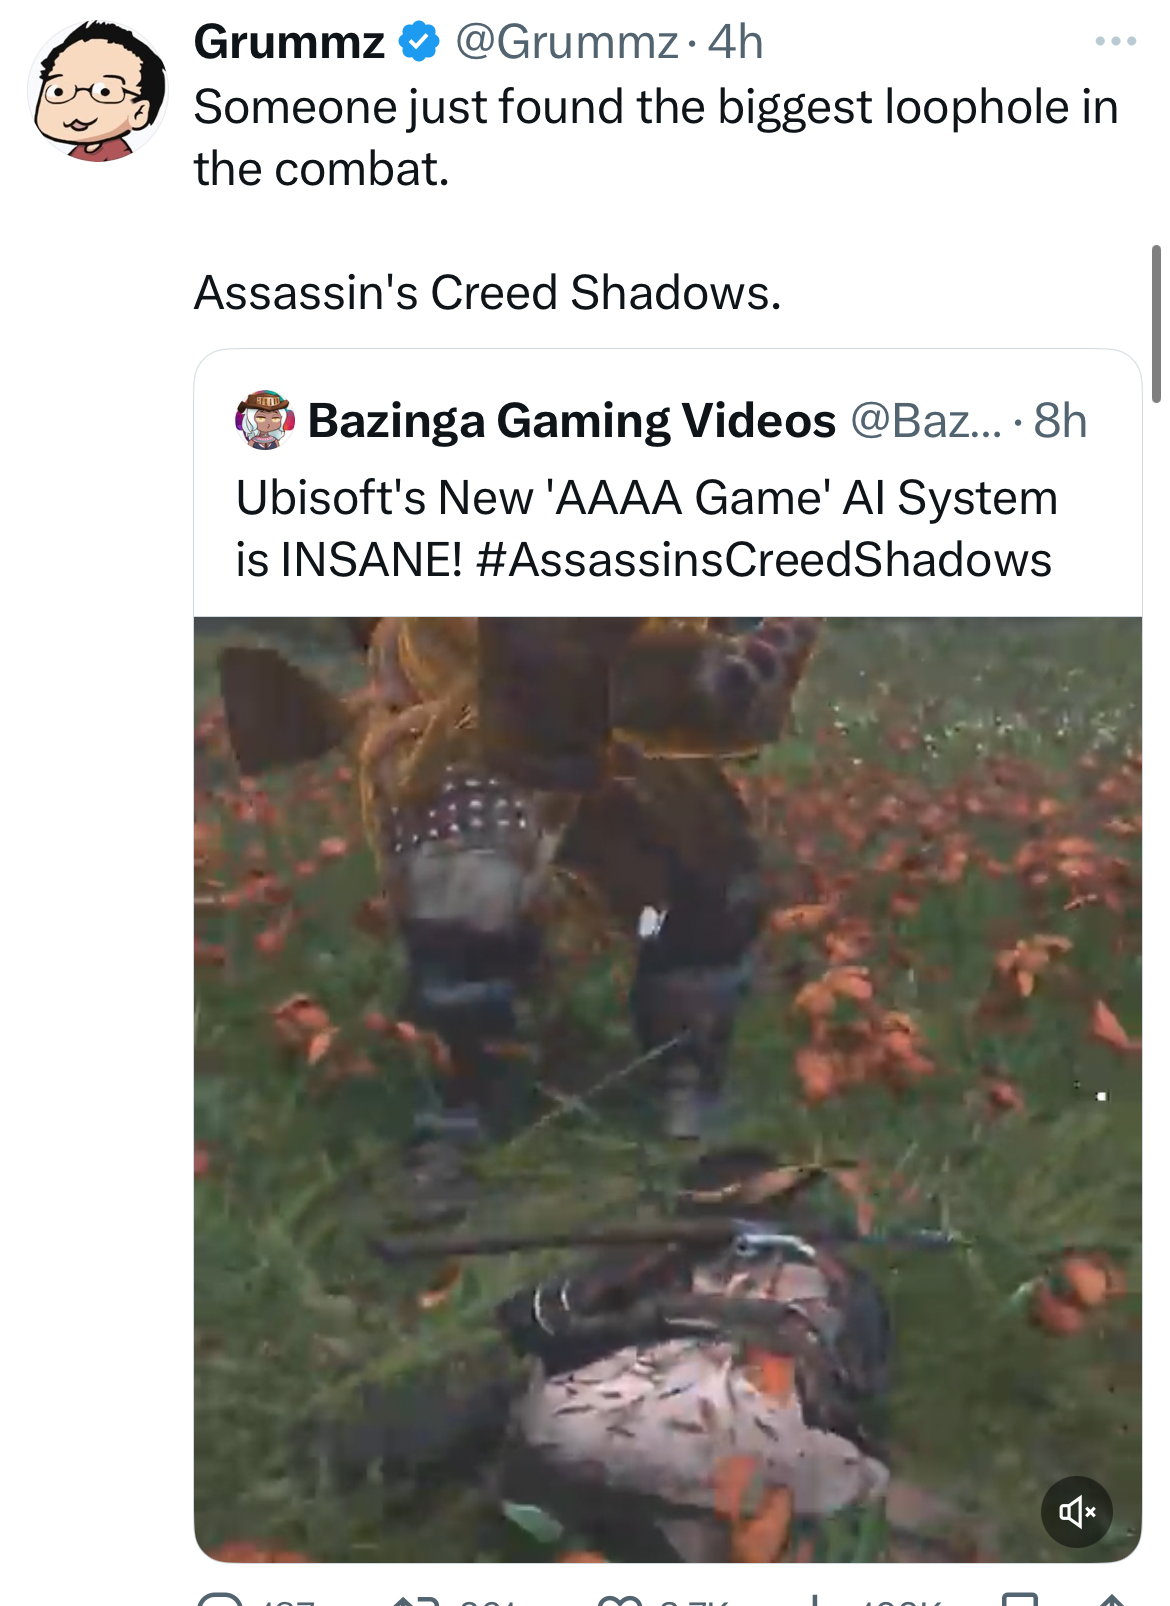Click the blue verified badge next to Grummz
This screenshot has width=1170, height=1606.
tap(419, 42)
